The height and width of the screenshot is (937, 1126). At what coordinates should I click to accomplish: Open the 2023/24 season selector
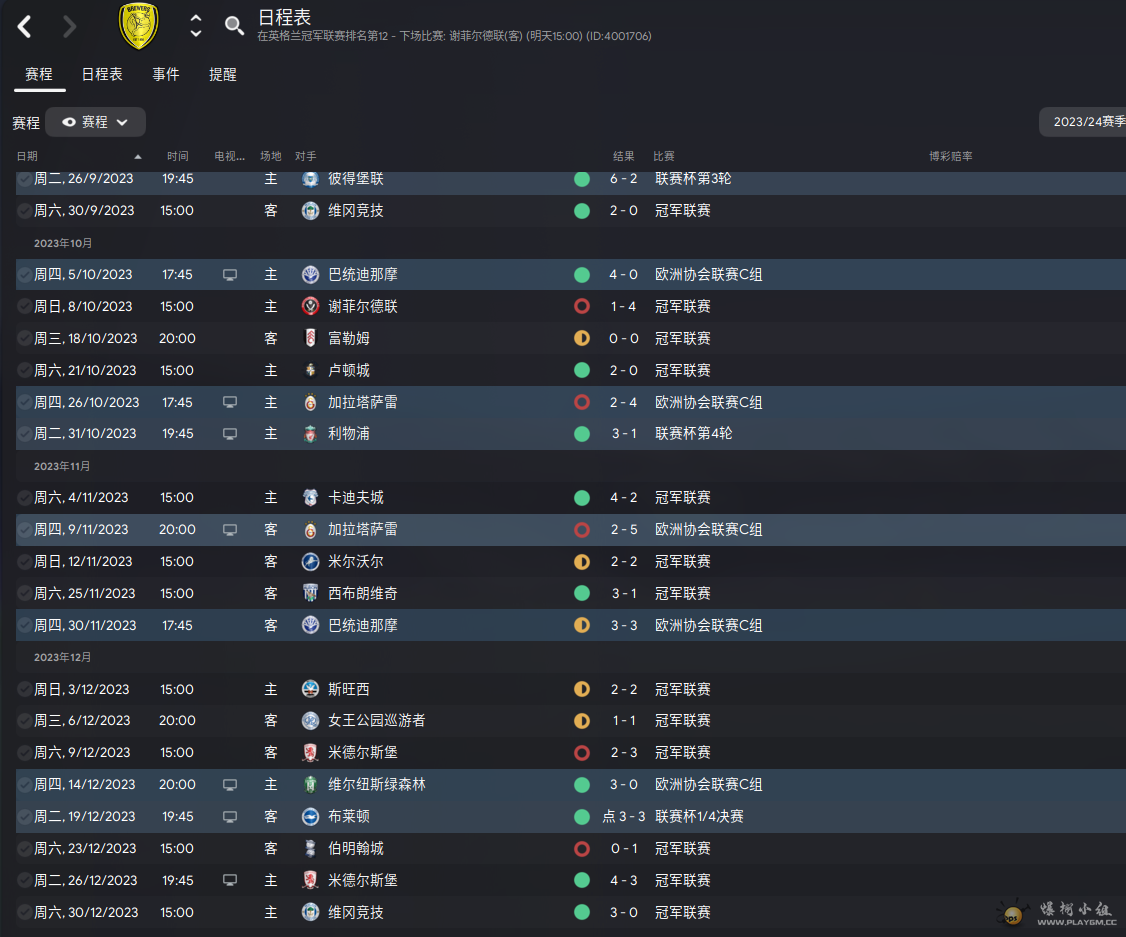click(1083, 122)
